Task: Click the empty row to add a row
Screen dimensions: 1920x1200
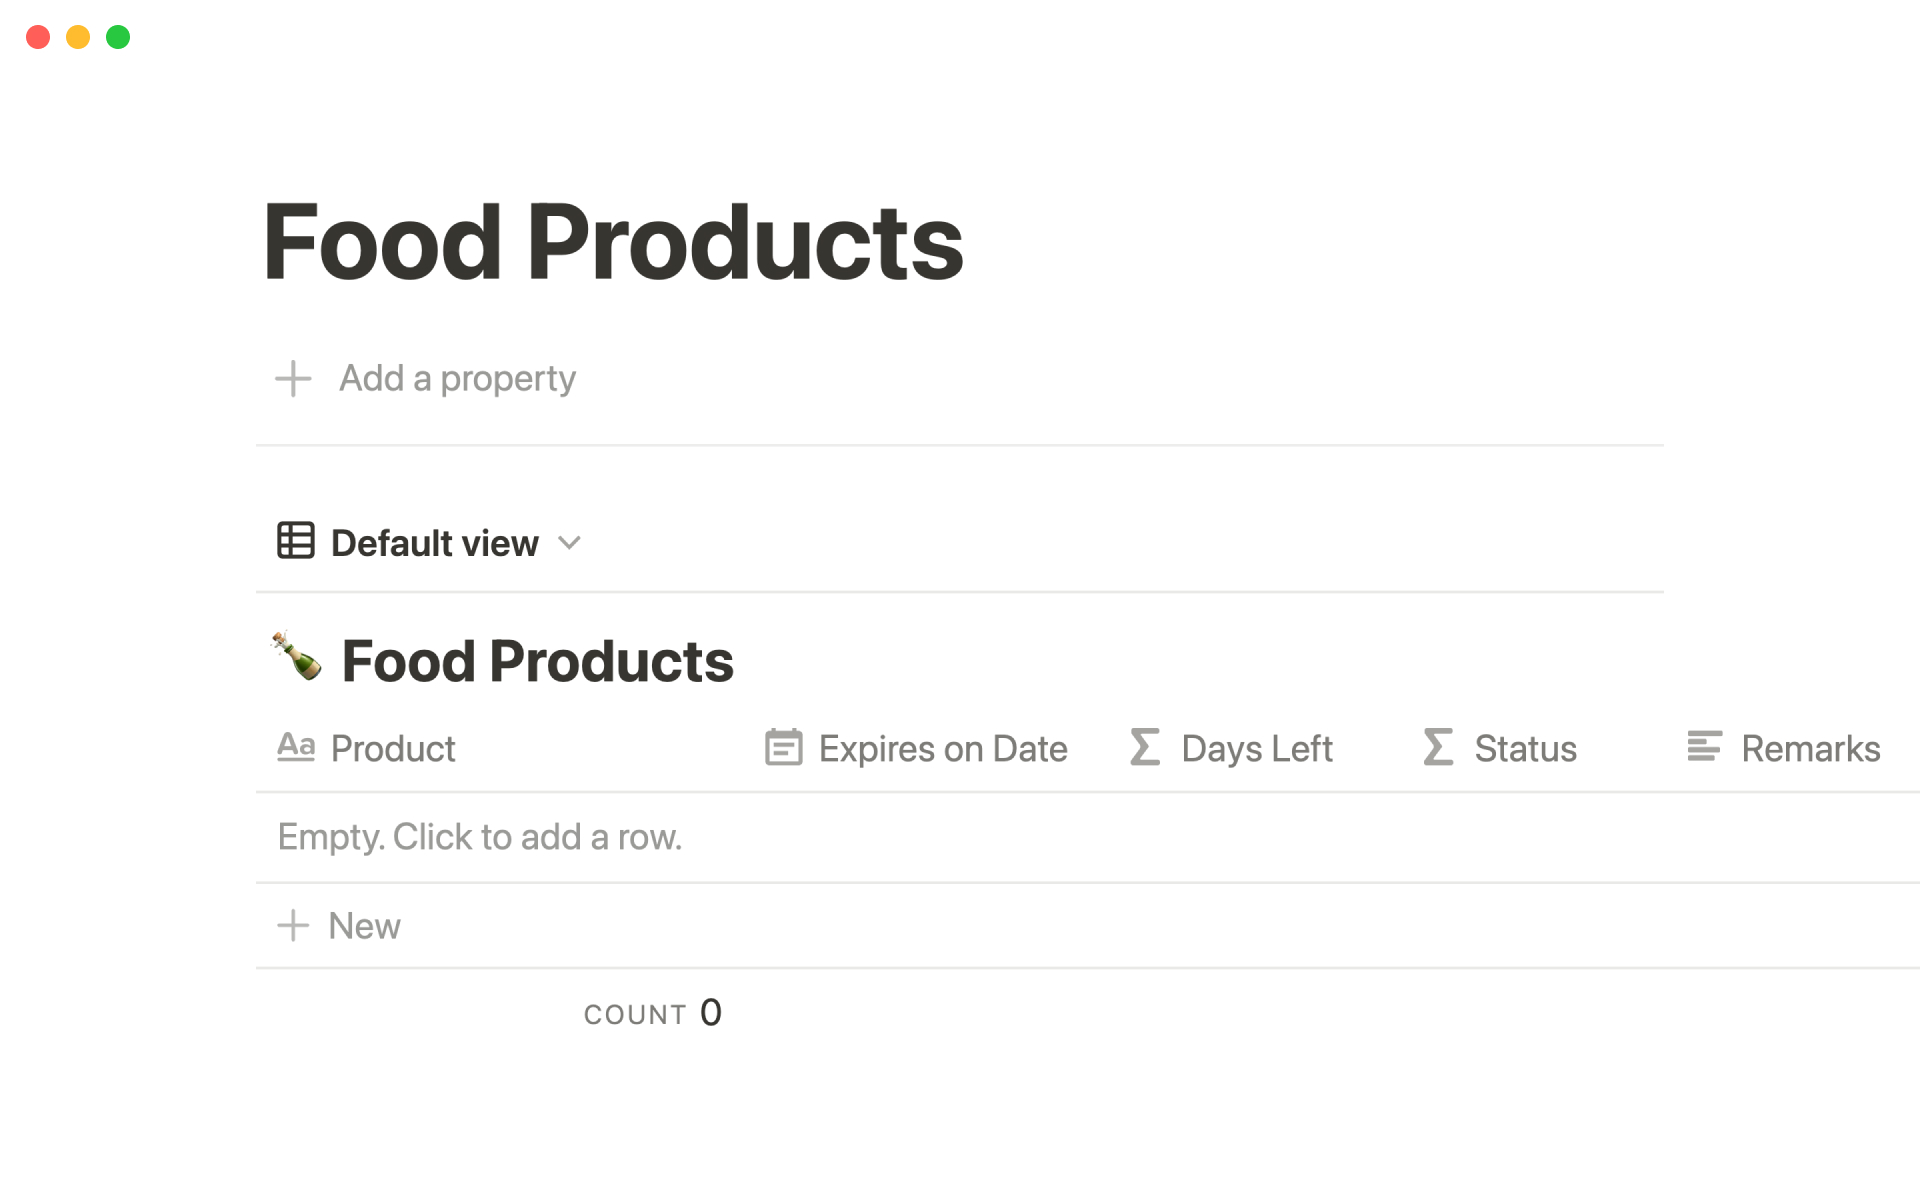Action: (x=480, y=837)
